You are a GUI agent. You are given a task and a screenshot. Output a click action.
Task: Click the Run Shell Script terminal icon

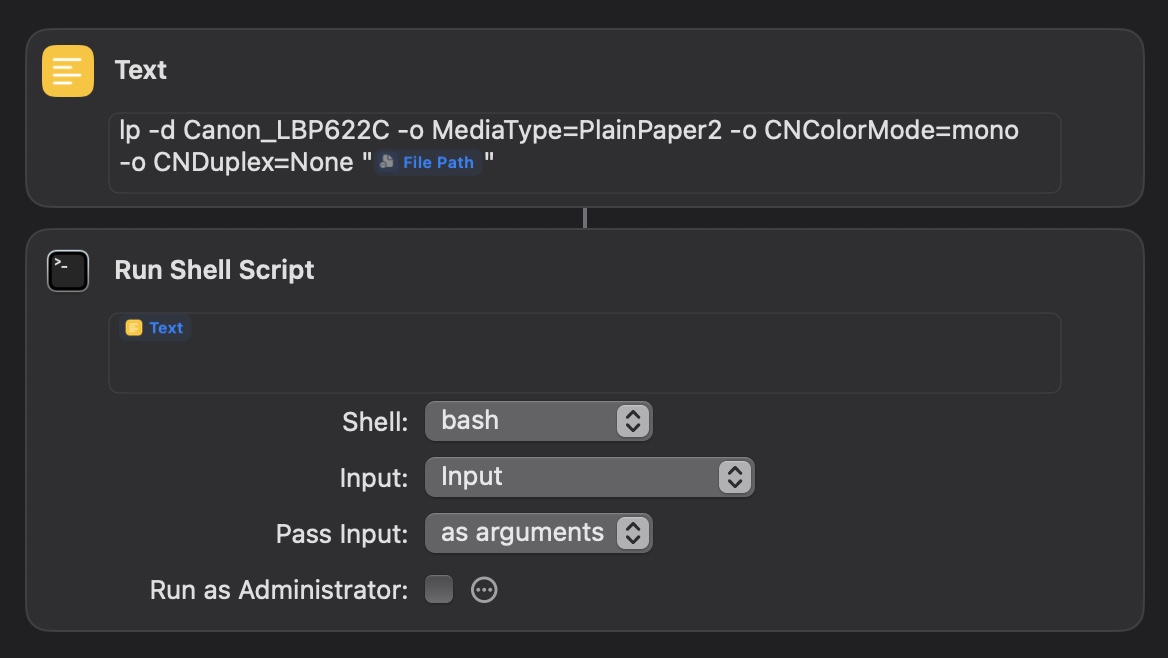coord(68,271)
